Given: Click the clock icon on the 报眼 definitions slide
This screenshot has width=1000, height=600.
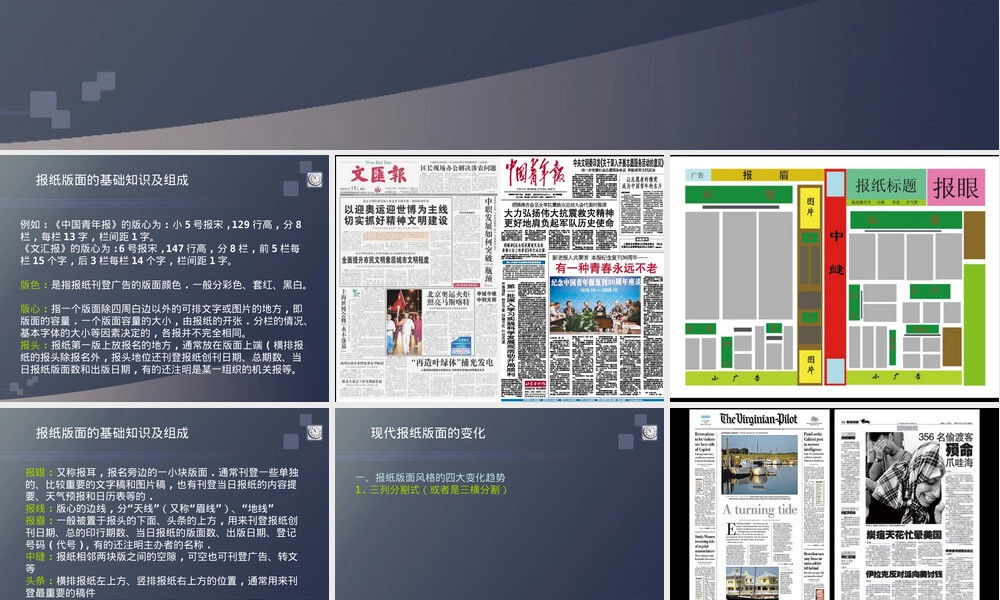Looking at the screenshot, I should coord(314,432).
